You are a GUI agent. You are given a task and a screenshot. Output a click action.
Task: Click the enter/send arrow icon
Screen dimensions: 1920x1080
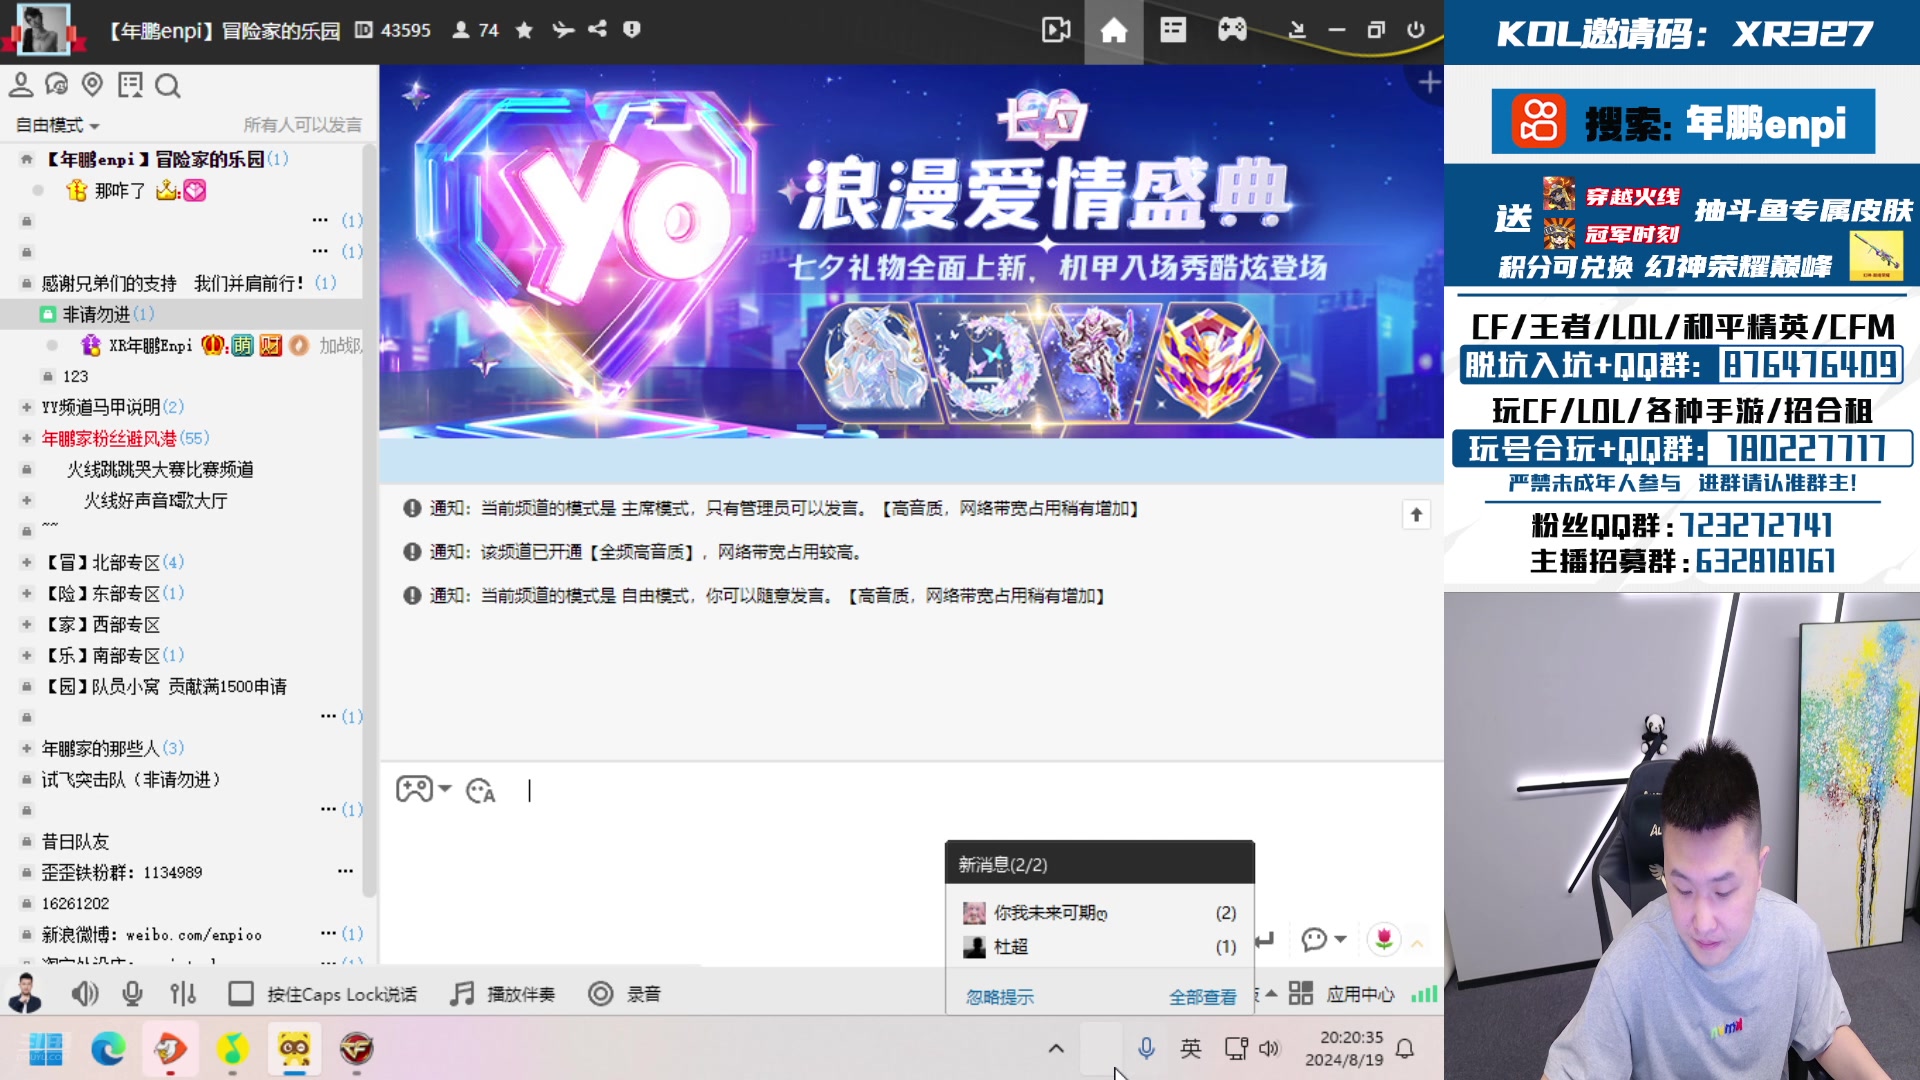point(1265,939)
